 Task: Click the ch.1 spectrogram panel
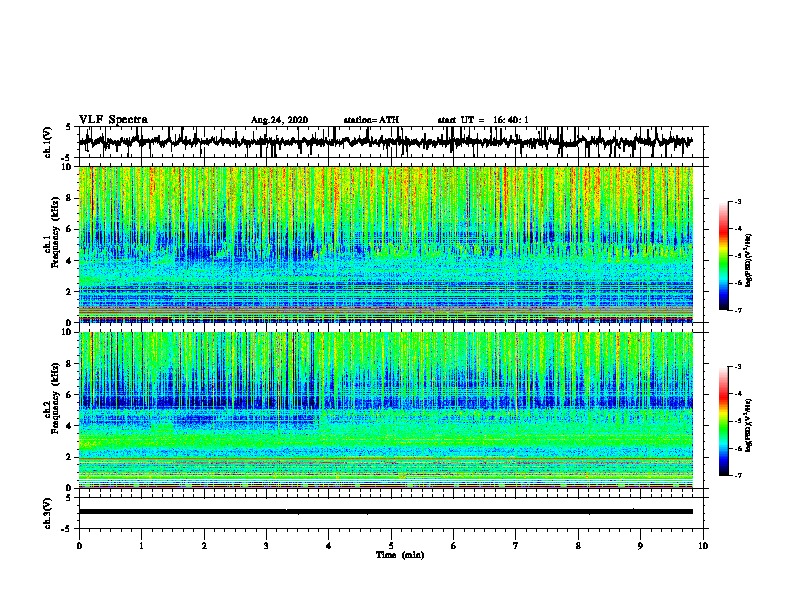(x=386, y=244)
